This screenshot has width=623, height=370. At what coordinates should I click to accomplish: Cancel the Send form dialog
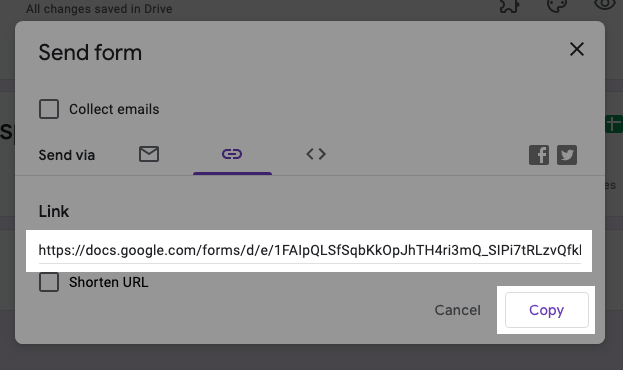[457, 310]
